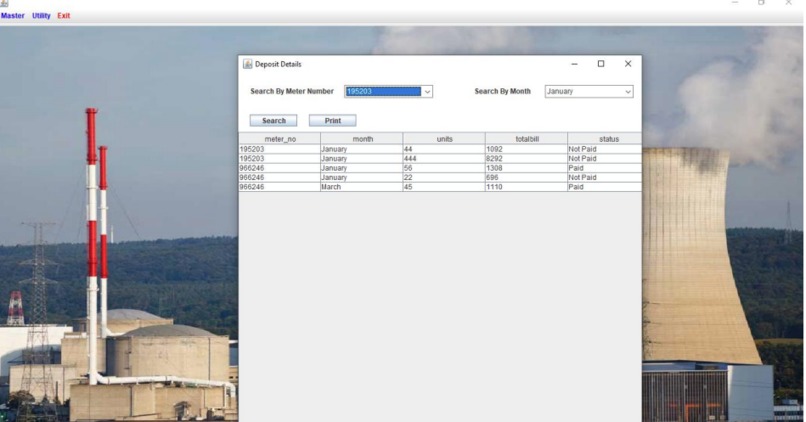806x422 pixels.
Task: Select the units cell 22
Action: click(x=444, y=177)
